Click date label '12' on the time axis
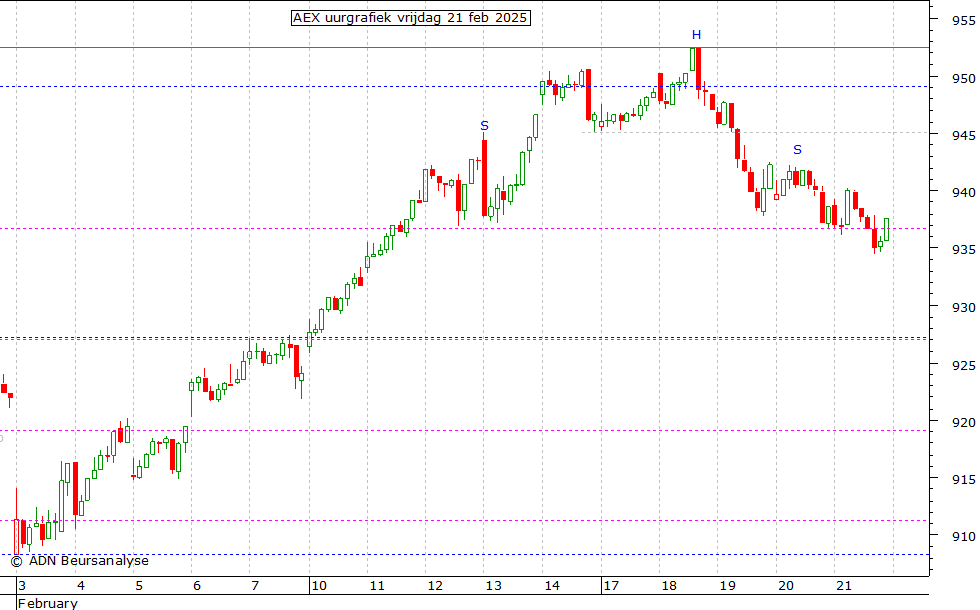The width and height of the screenshot is (980, 610). pos(435,586)
